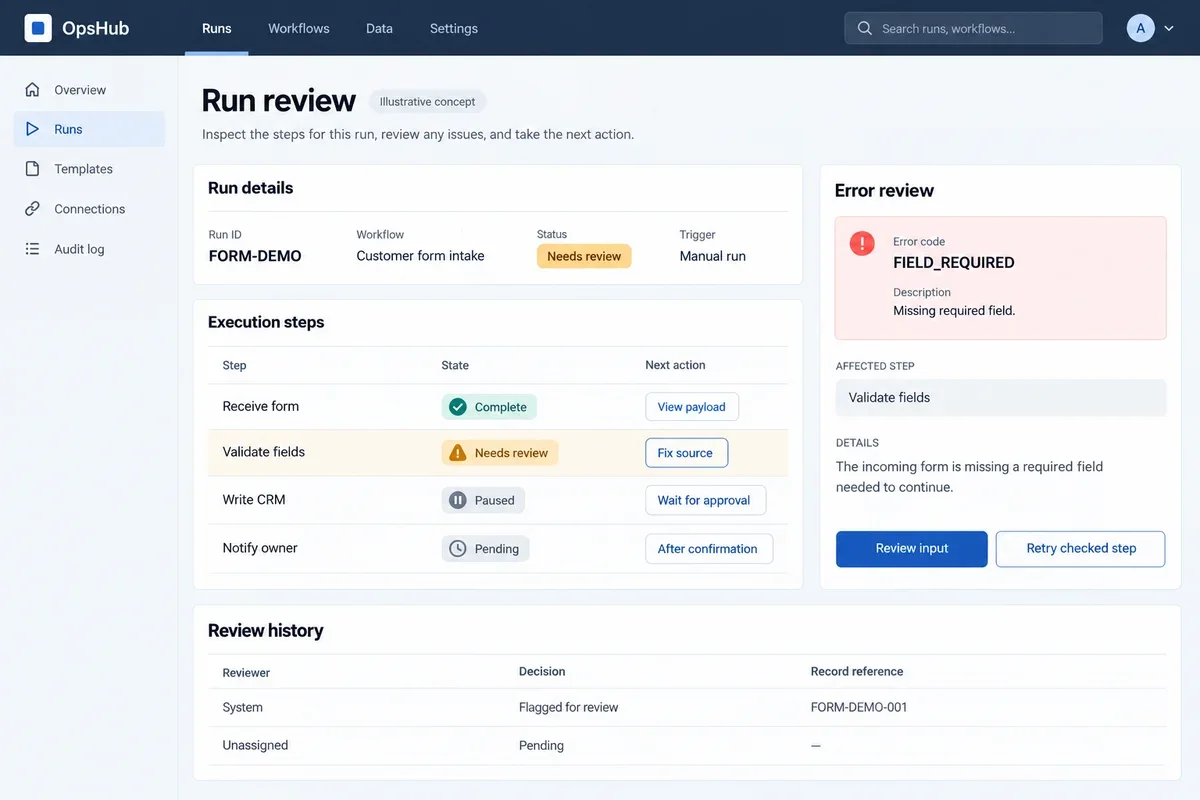
Task: Click the FORM-DEMO run ID
Action: (x=255, y=256)
